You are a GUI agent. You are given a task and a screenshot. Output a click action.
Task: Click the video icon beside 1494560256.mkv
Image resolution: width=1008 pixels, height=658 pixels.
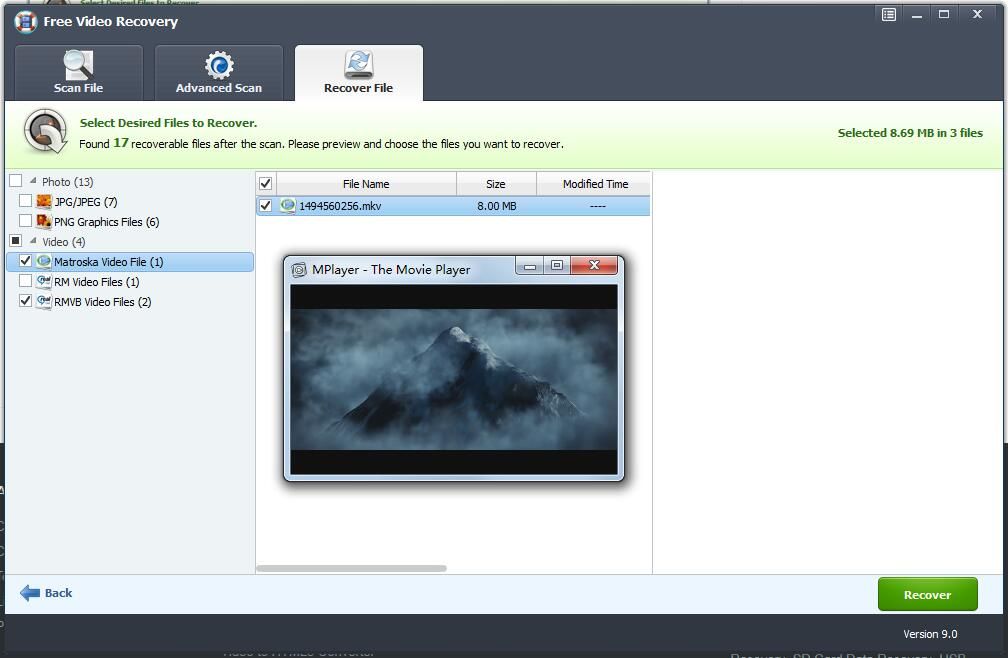point(291,207)
